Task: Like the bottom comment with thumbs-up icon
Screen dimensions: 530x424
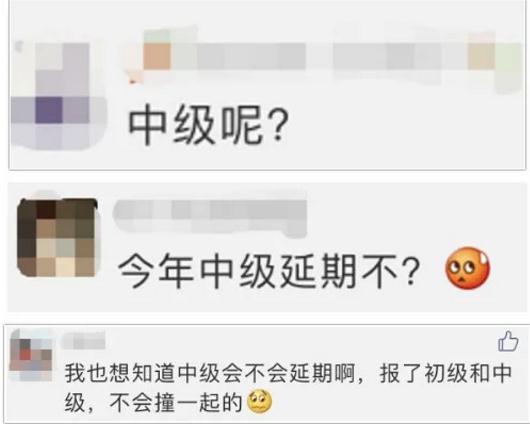Action: pos(508,341)
